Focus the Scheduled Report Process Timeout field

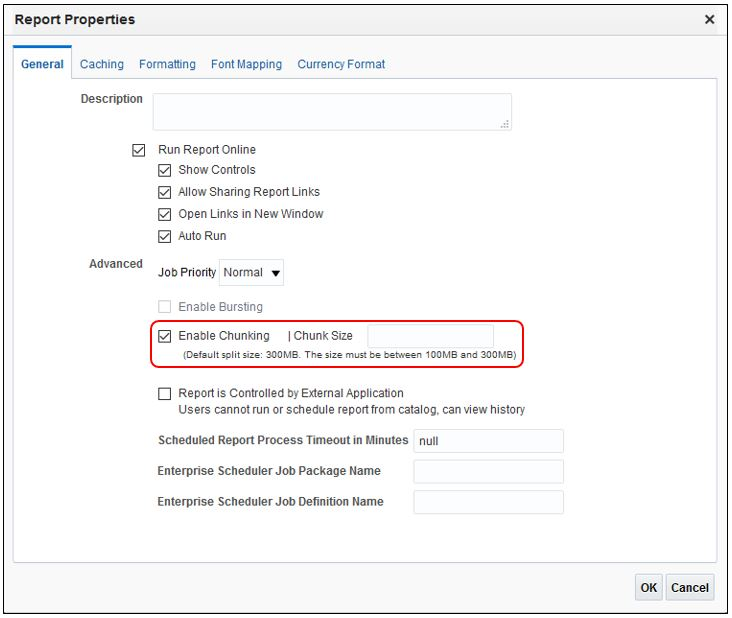[488, 441]
